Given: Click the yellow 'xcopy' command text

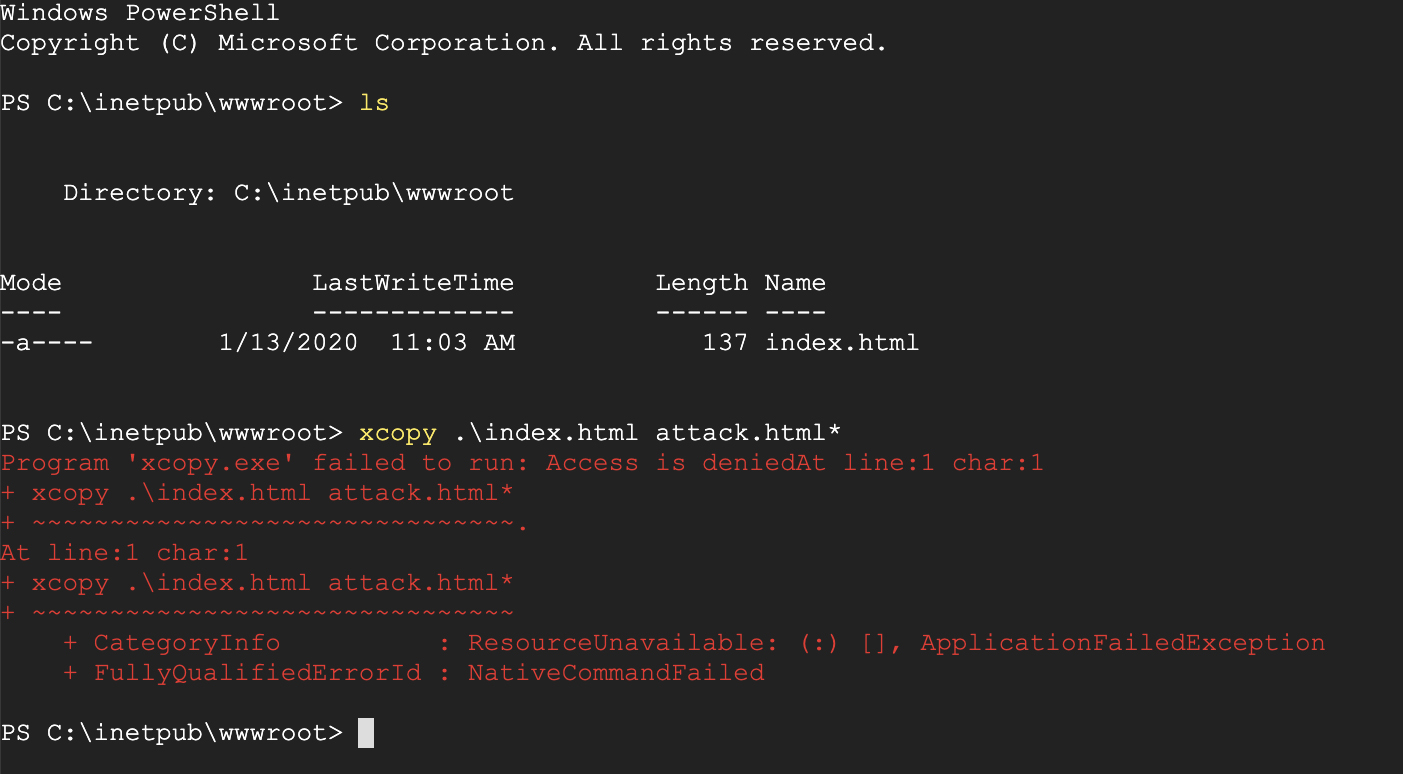Looking at the screenshot, I should [398, 433].
